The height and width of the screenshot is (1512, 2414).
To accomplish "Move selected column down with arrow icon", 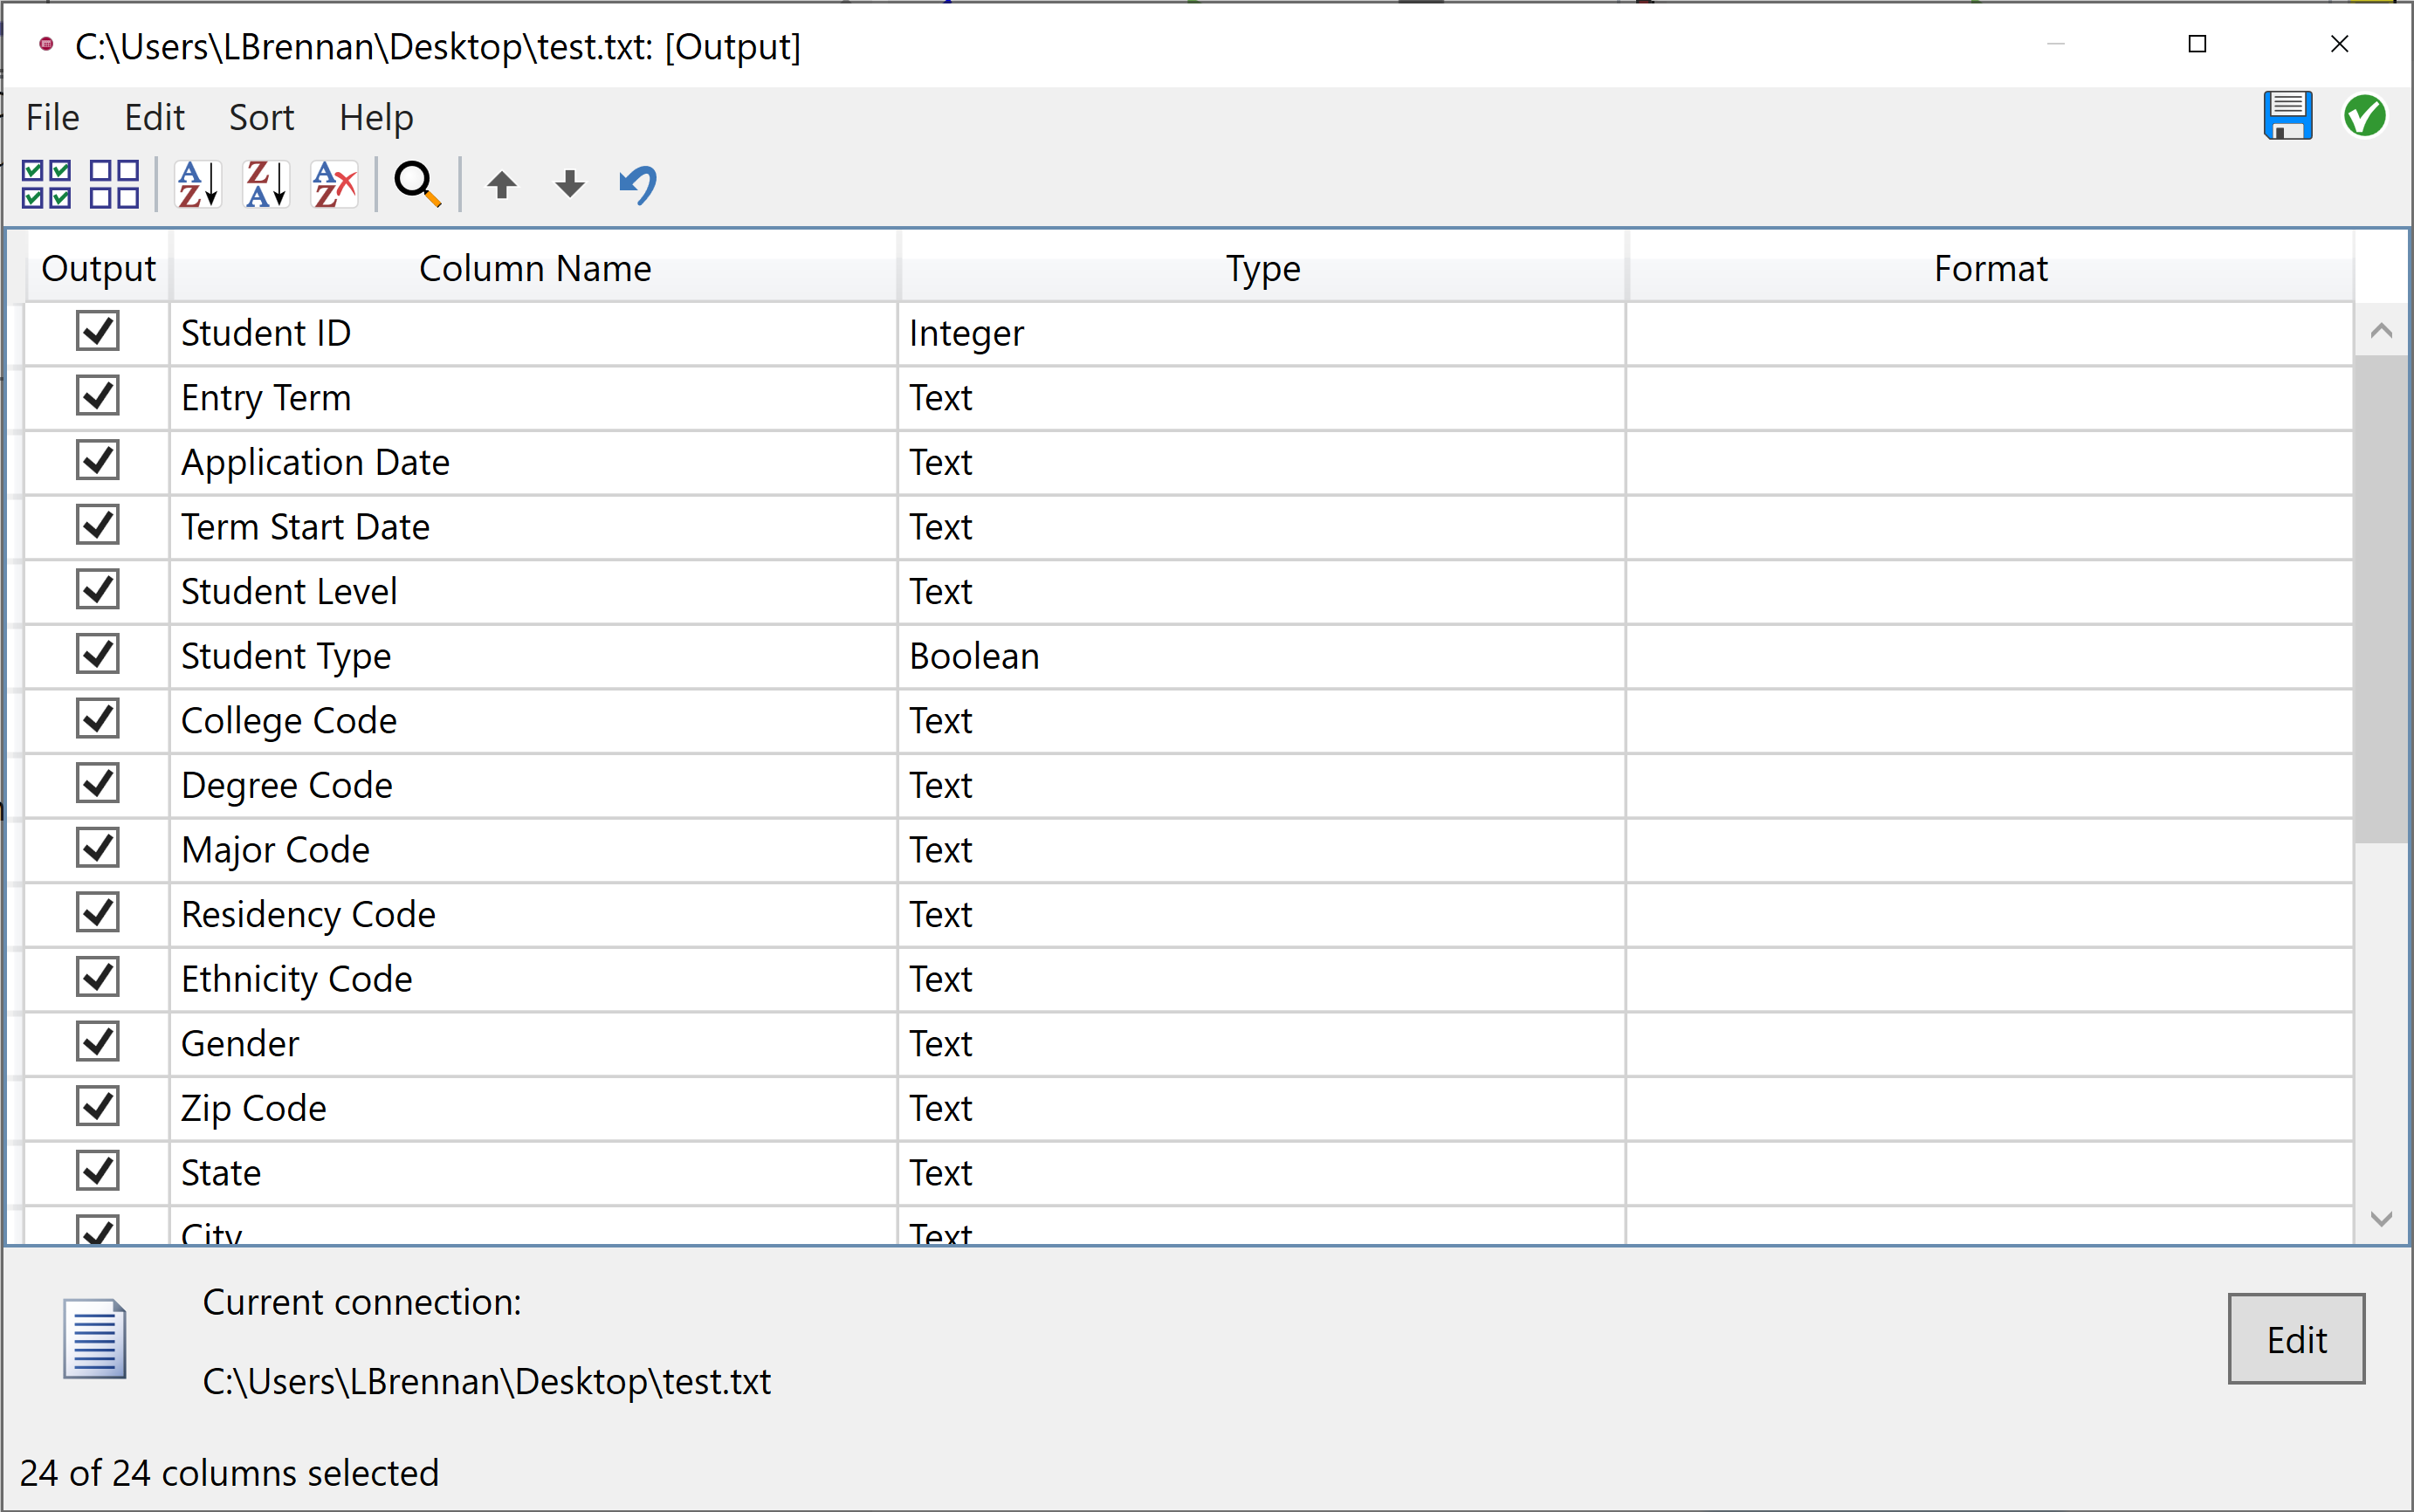I will point(570,184).
